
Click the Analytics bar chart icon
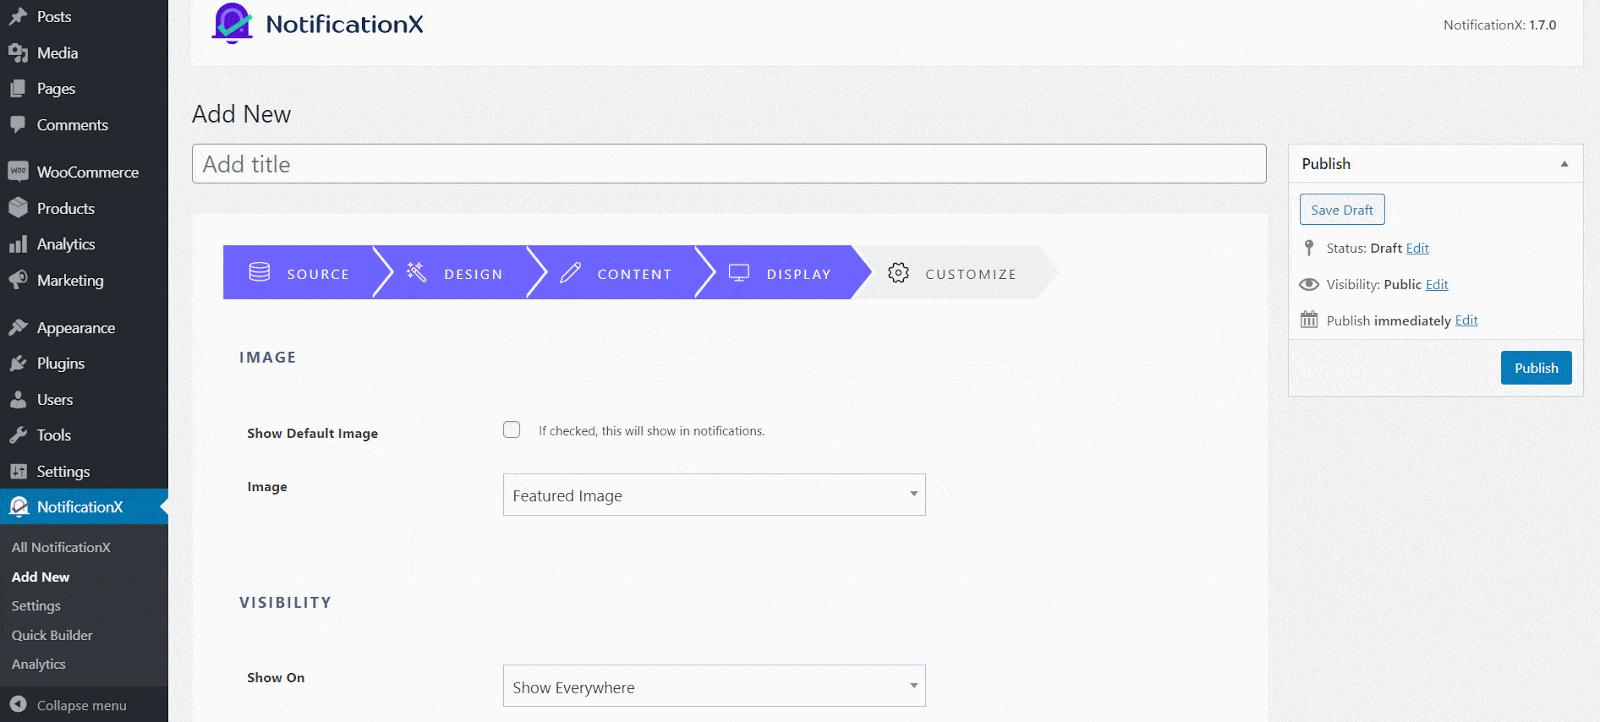coord(18,244)
